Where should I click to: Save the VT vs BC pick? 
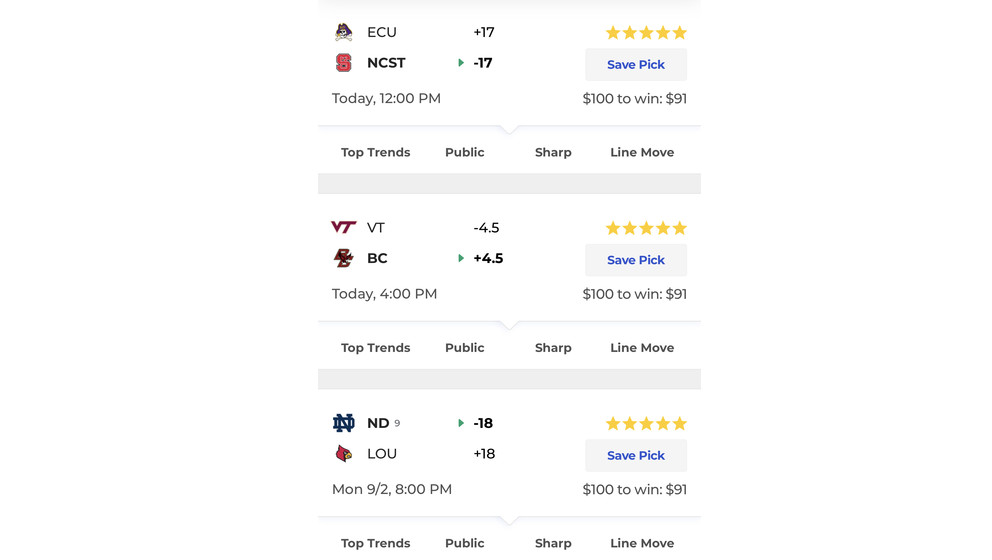point(636,260)
